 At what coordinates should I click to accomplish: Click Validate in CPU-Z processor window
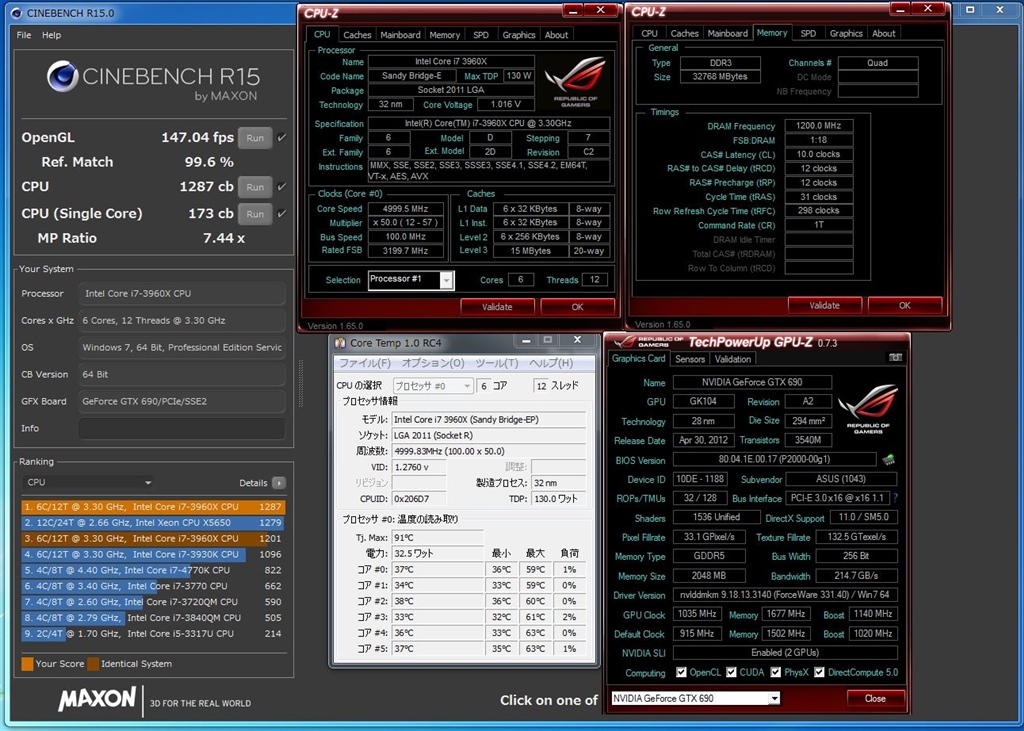[497, 306]
